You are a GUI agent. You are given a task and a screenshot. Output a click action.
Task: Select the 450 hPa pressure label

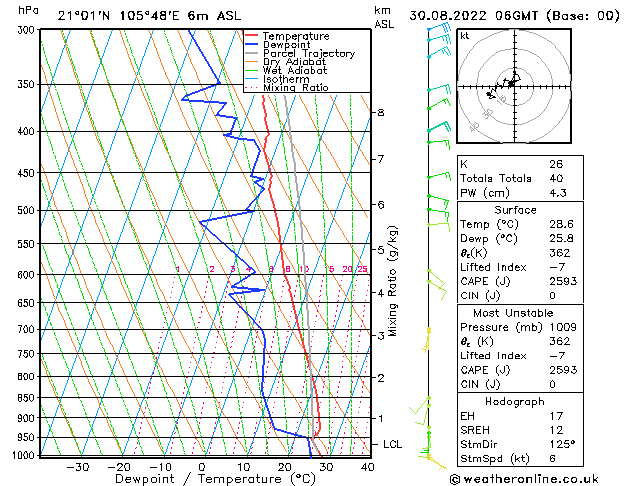pos(28,173)
